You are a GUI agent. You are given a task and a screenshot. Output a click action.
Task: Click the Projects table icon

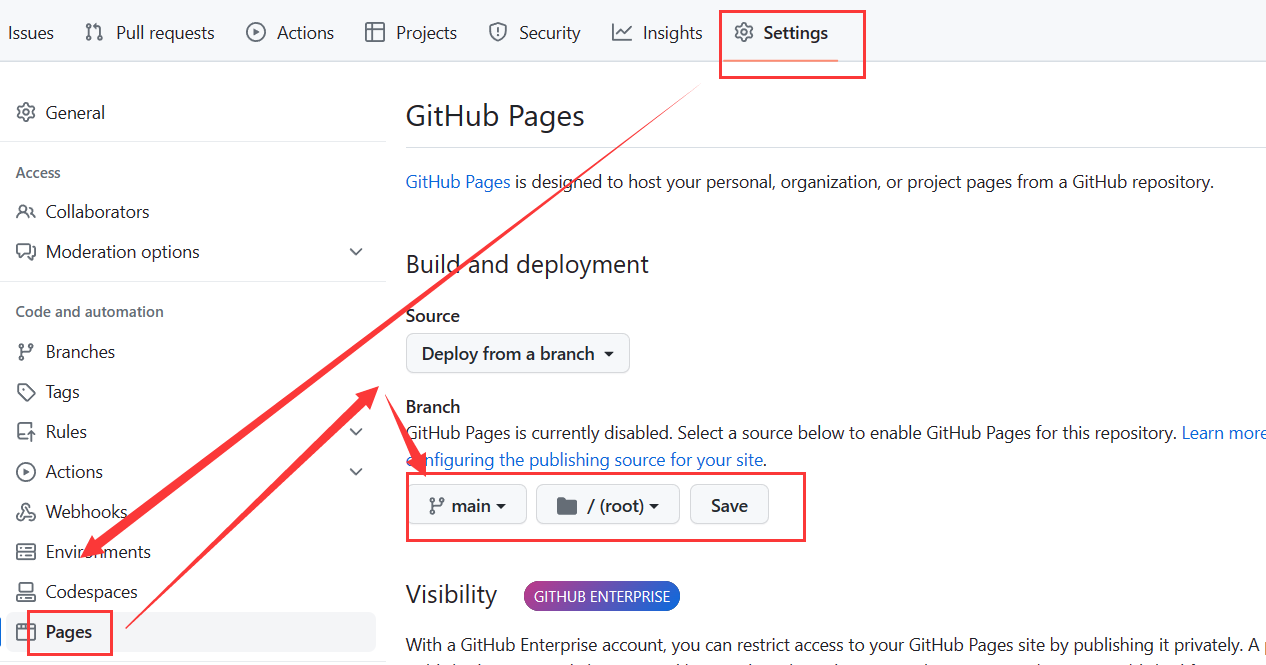(375, 33)
